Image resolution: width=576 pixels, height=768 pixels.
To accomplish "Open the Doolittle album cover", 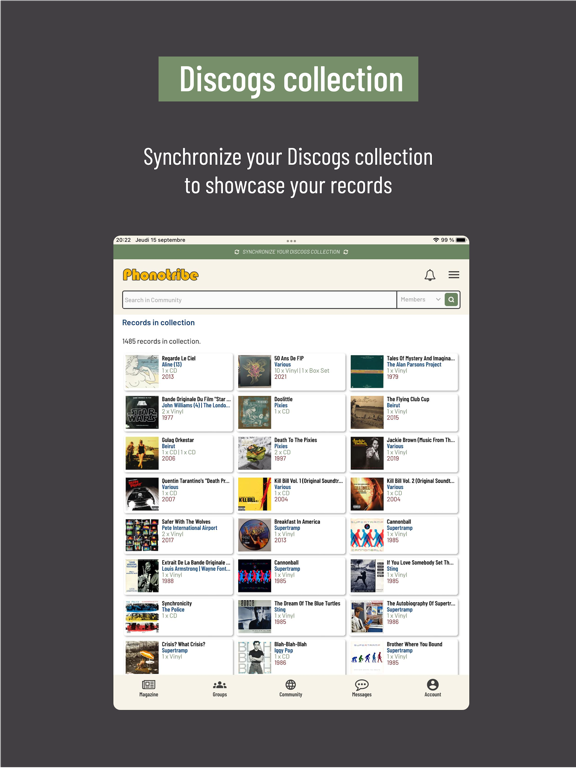I will click(254, 412).
